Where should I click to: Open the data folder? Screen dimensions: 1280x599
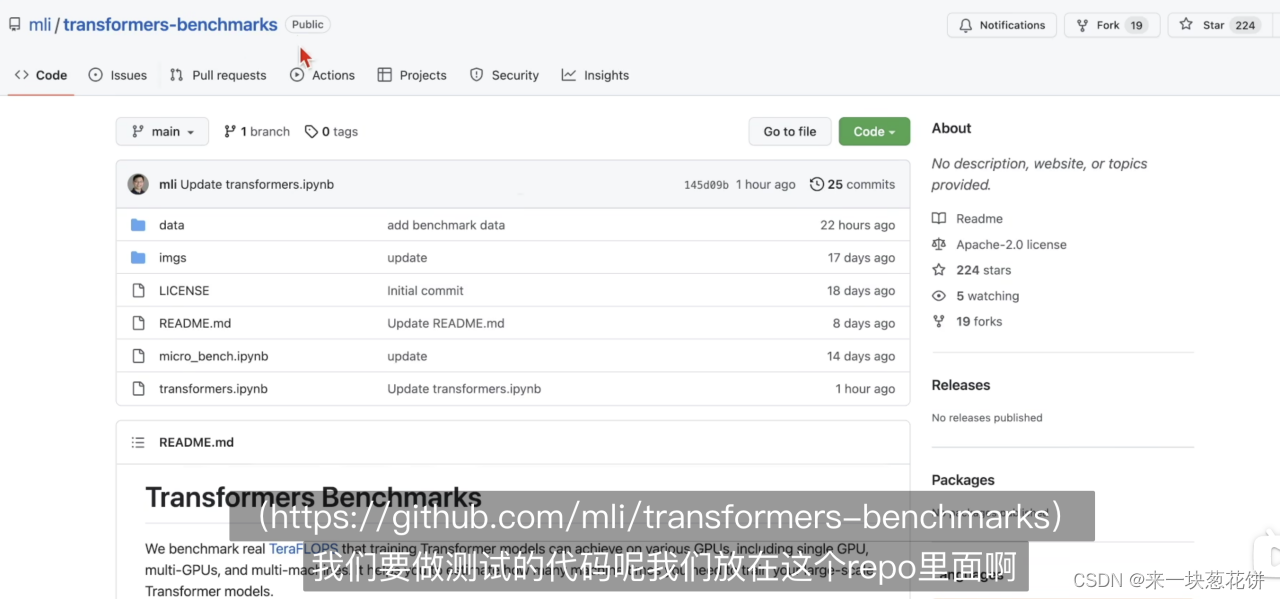pyautogui.click(x=171, y=225)
